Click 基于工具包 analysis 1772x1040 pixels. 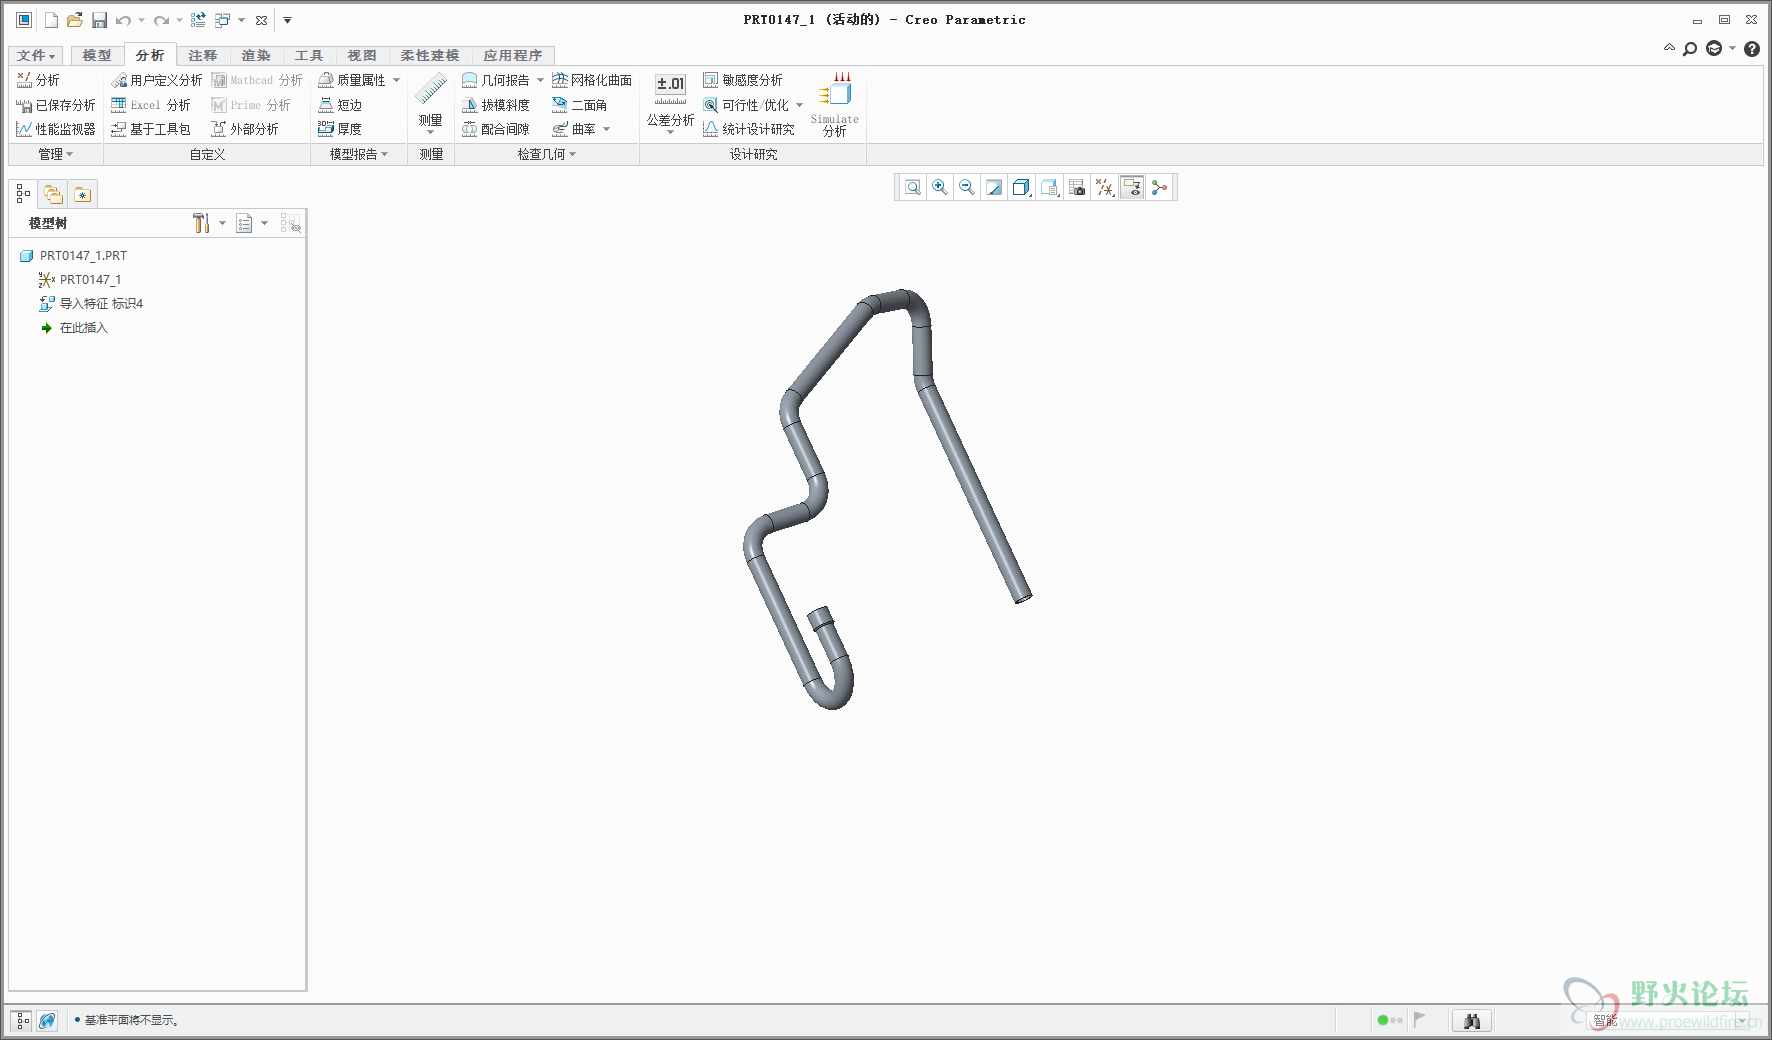151,129
